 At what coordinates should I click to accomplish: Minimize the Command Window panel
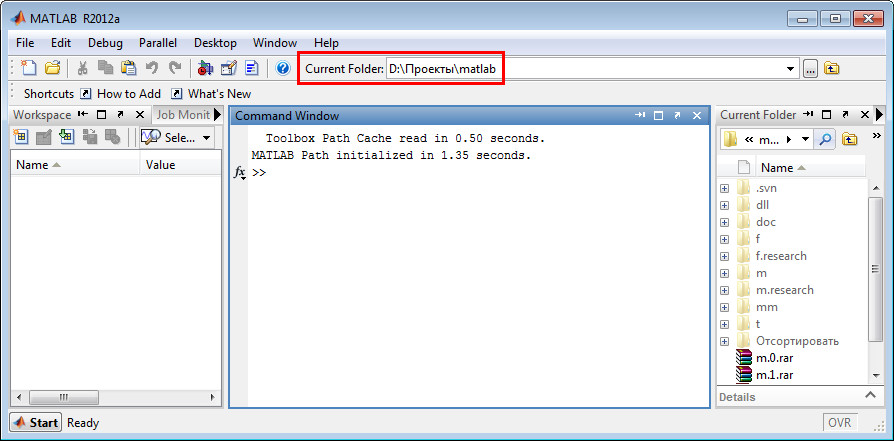pos(640,116)
